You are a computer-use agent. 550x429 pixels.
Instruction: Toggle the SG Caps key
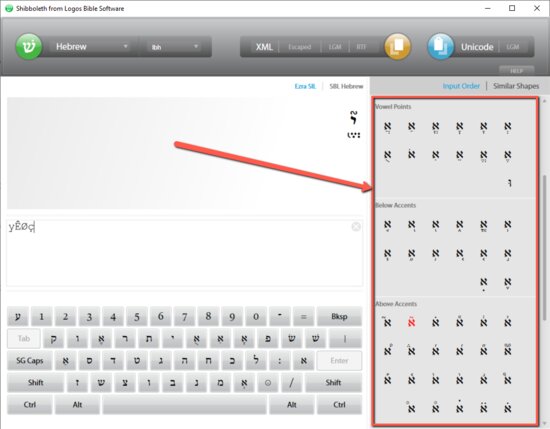[x=29, y=361]
